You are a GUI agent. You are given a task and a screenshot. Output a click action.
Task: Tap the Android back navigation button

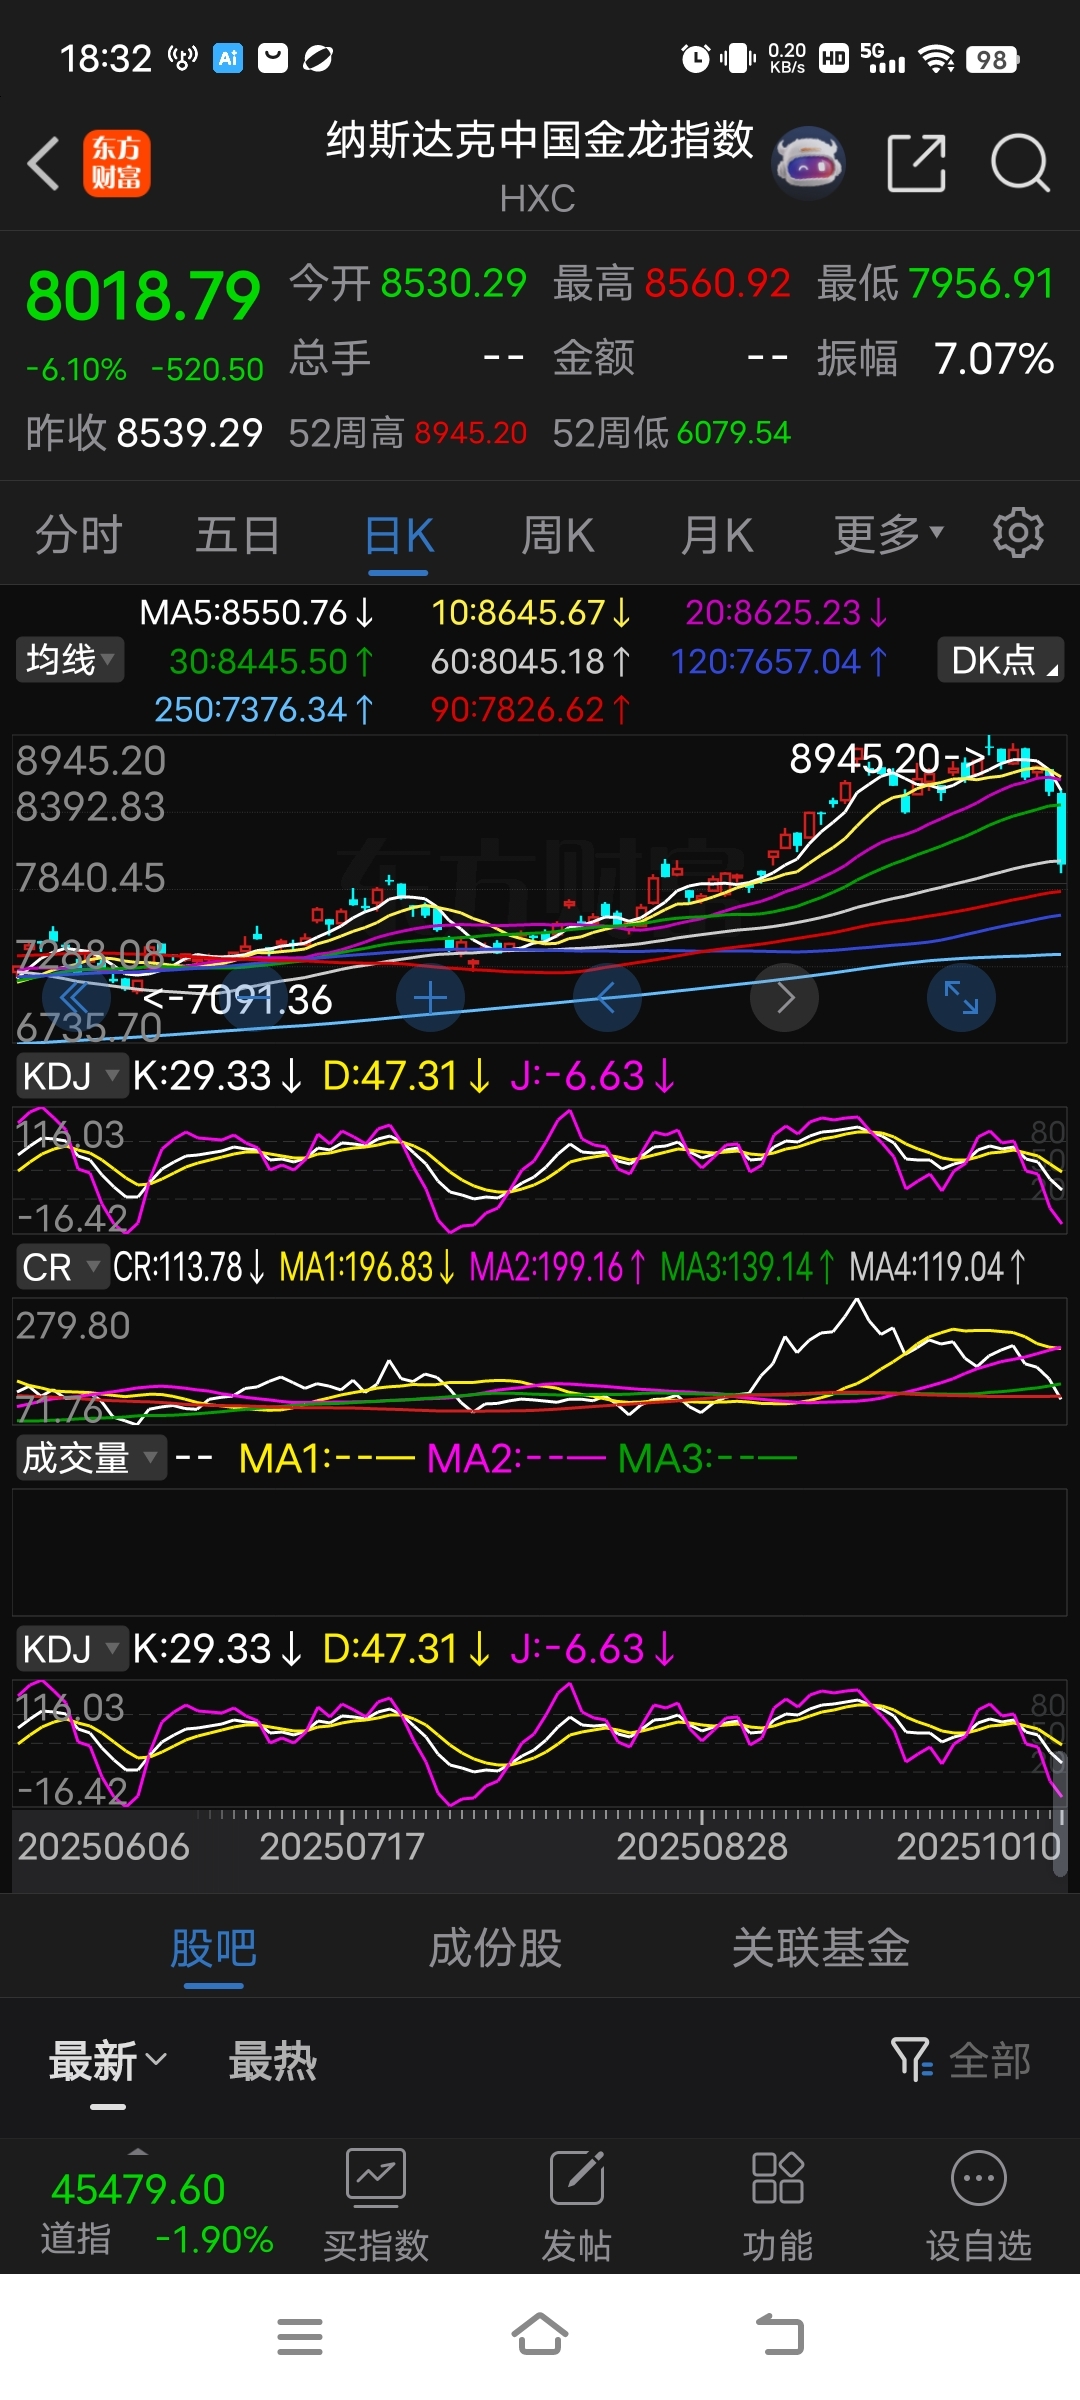point(780,2334)
